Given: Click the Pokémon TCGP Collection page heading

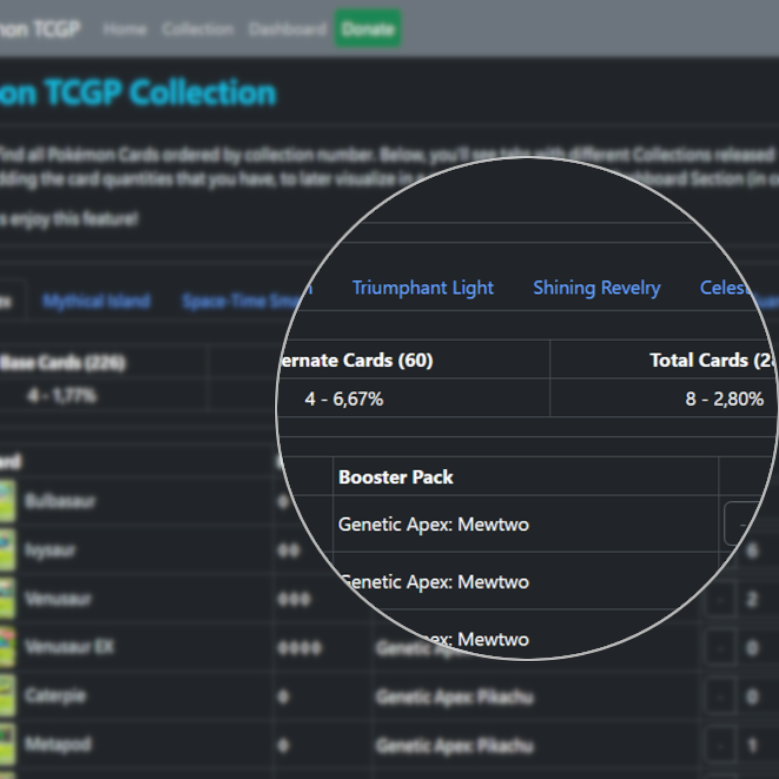Looking at the screenshot, I should click(x=138, y=92).
